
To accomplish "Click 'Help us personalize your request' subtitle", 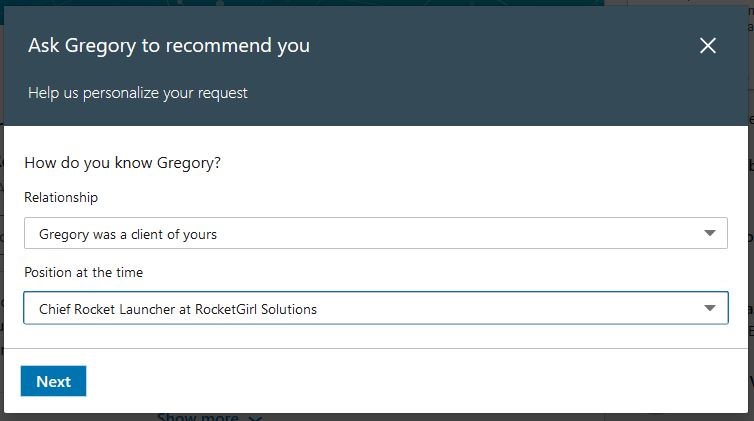I will click(138, 93).
